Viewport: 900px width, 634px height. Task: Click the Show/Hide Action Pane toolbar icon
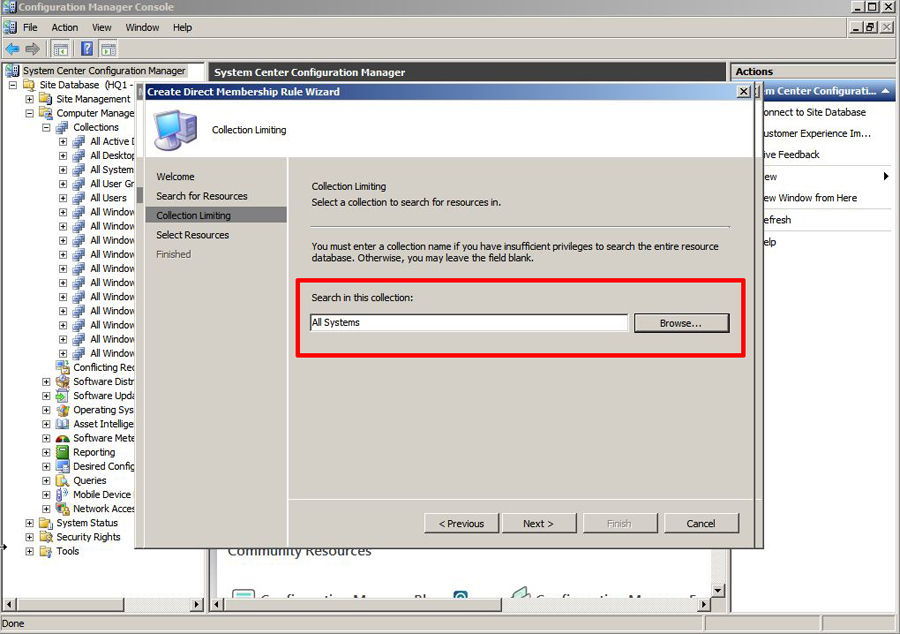(x=108, y=49)
